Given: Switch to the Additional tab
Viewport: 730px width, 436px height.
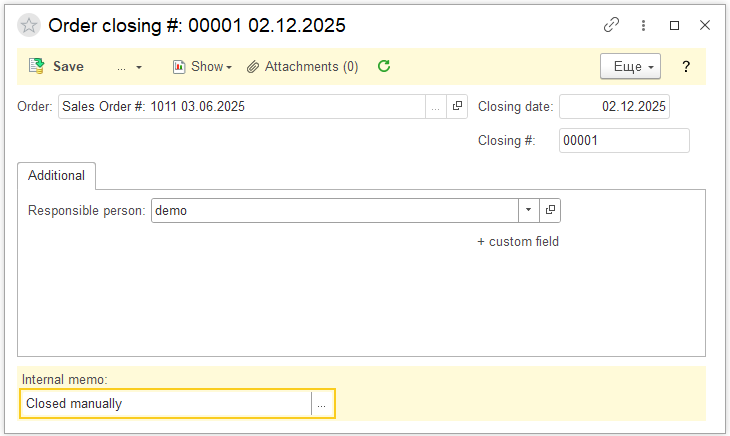Looking at the screenshot, I should point(56,175).
